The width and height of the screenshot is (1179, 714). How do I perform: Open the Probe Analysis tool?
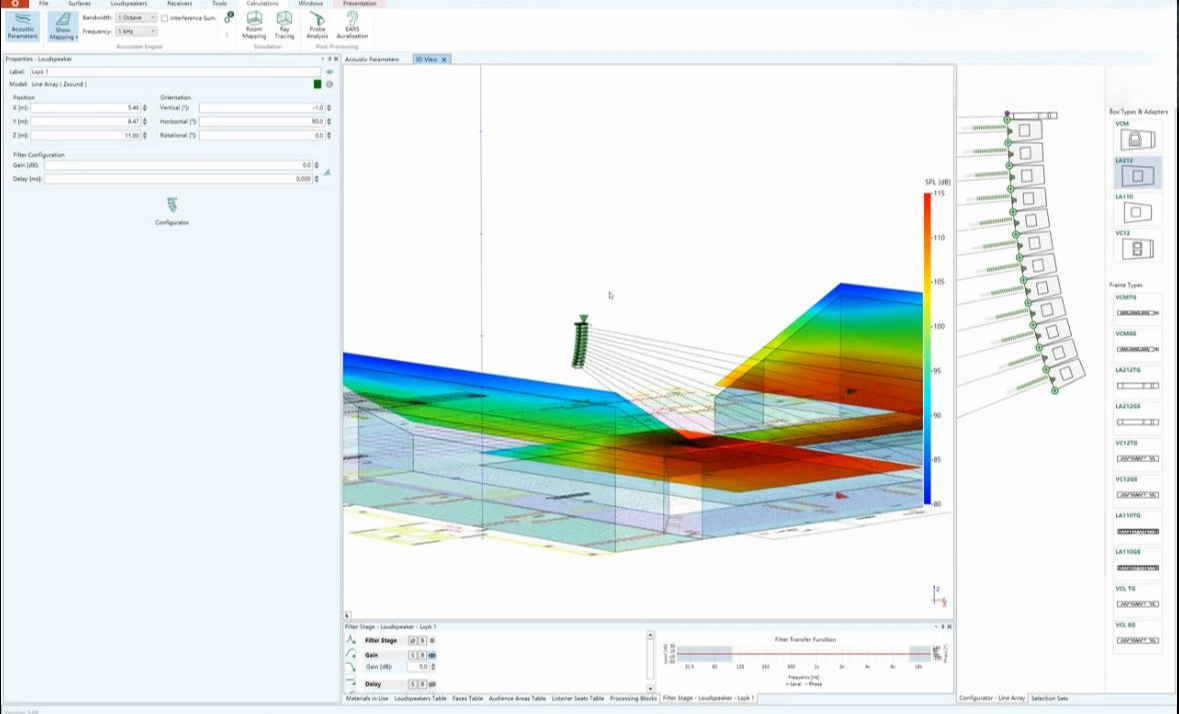[317, 25]
